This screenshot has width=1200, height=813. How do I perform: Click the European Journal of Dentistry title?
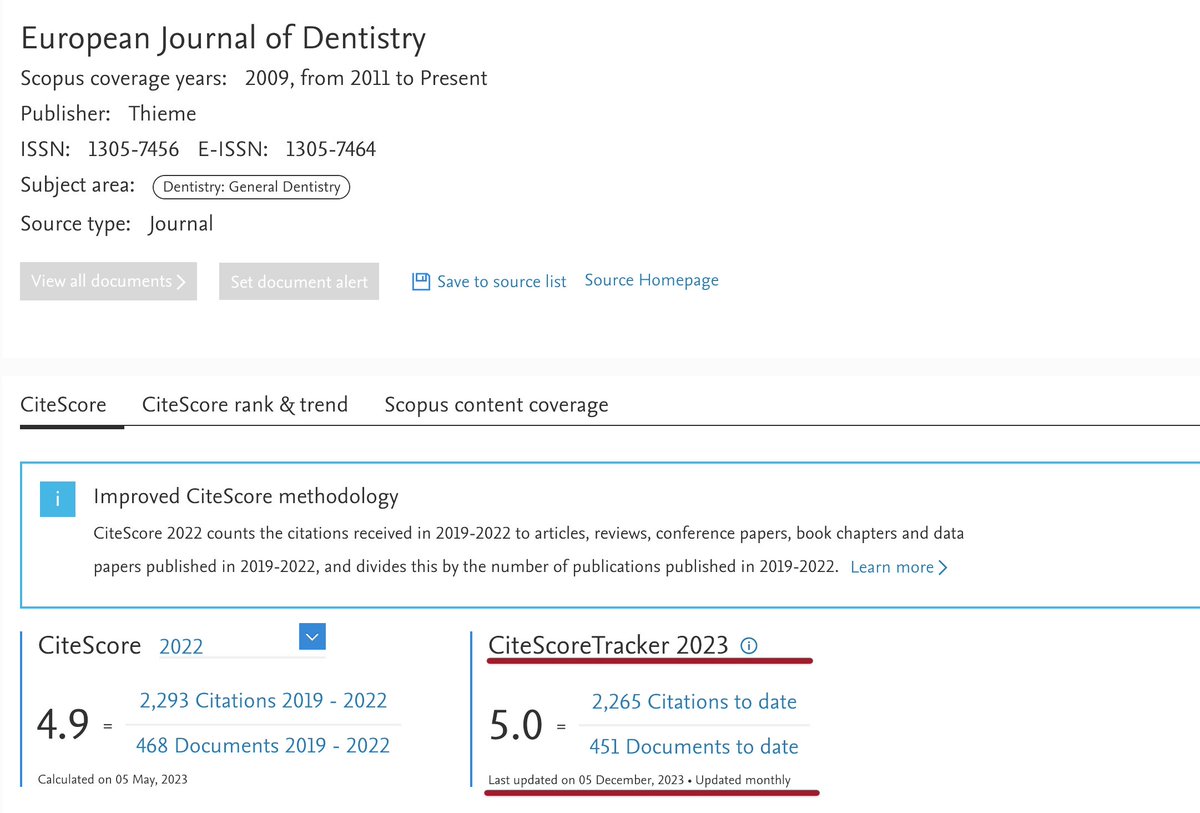223,39
